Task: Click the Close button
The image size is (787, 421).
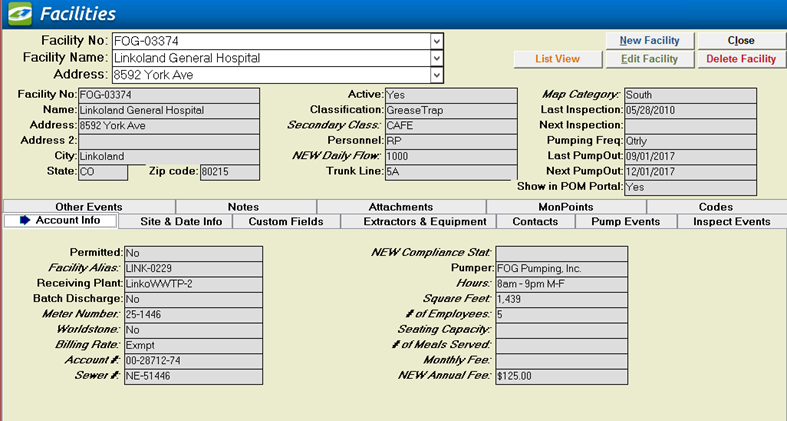Action: coord(741,41)
